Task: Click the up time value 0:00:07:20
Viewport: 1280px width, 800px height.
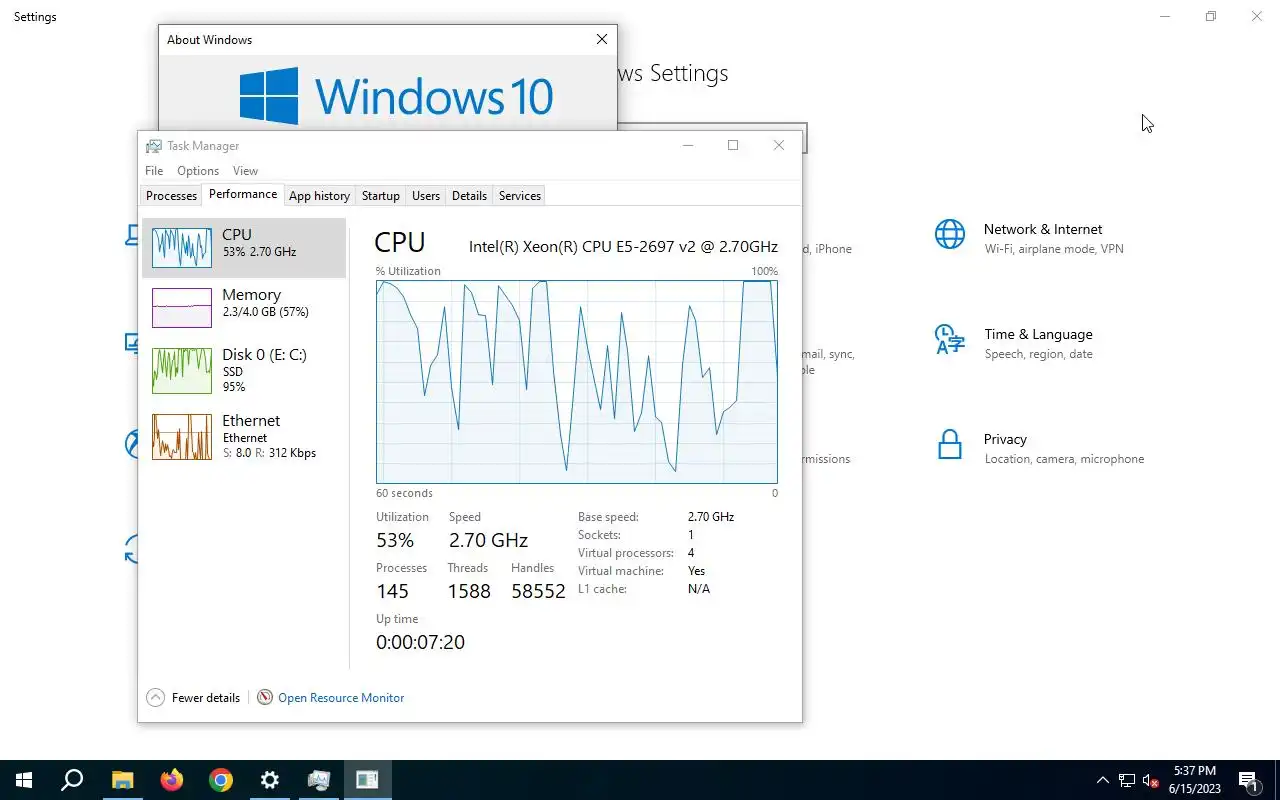Action: 420,642
